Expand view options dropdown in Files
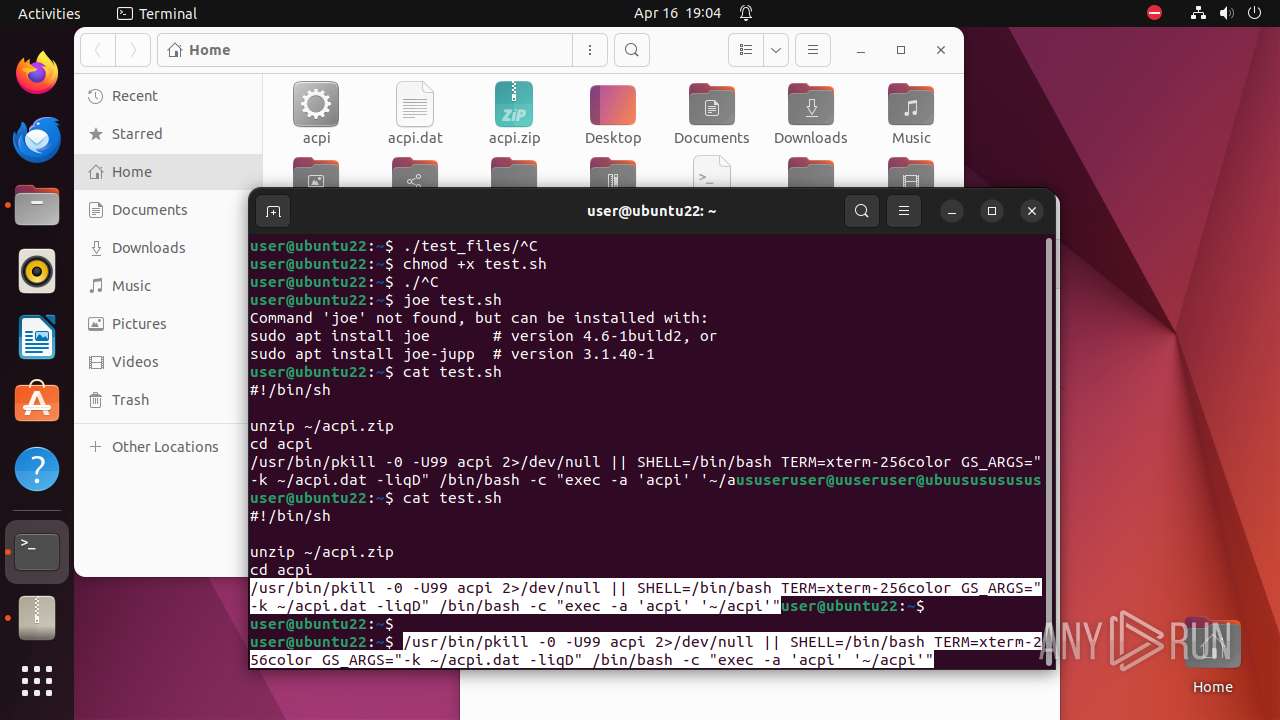The height and width of the screenshot is (720, 1280). 776,50
